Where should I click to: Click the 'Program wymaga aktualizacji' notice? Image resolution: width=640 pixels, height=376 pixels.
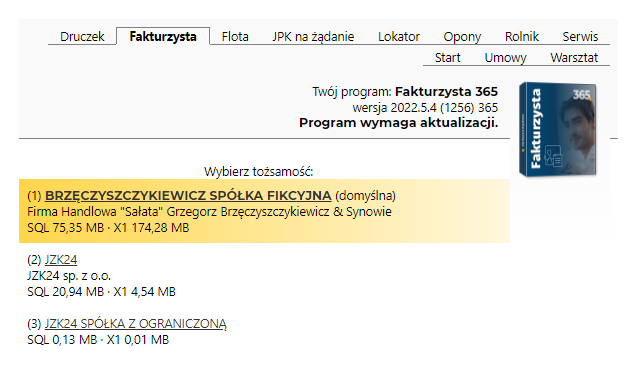click(x=398, y=123)
